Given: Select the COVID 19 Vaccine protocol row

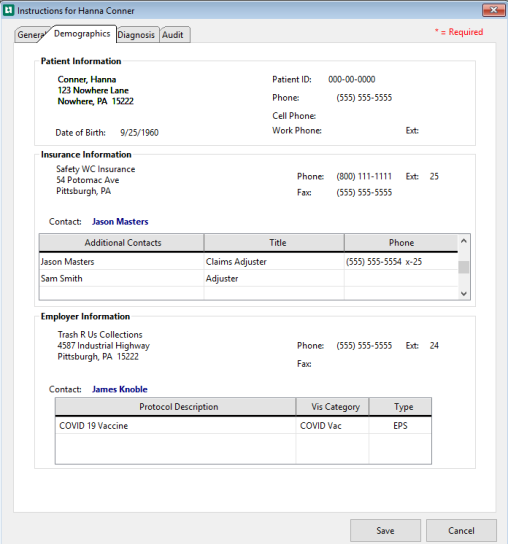Looking at the screenshot, I should [243, 425].
